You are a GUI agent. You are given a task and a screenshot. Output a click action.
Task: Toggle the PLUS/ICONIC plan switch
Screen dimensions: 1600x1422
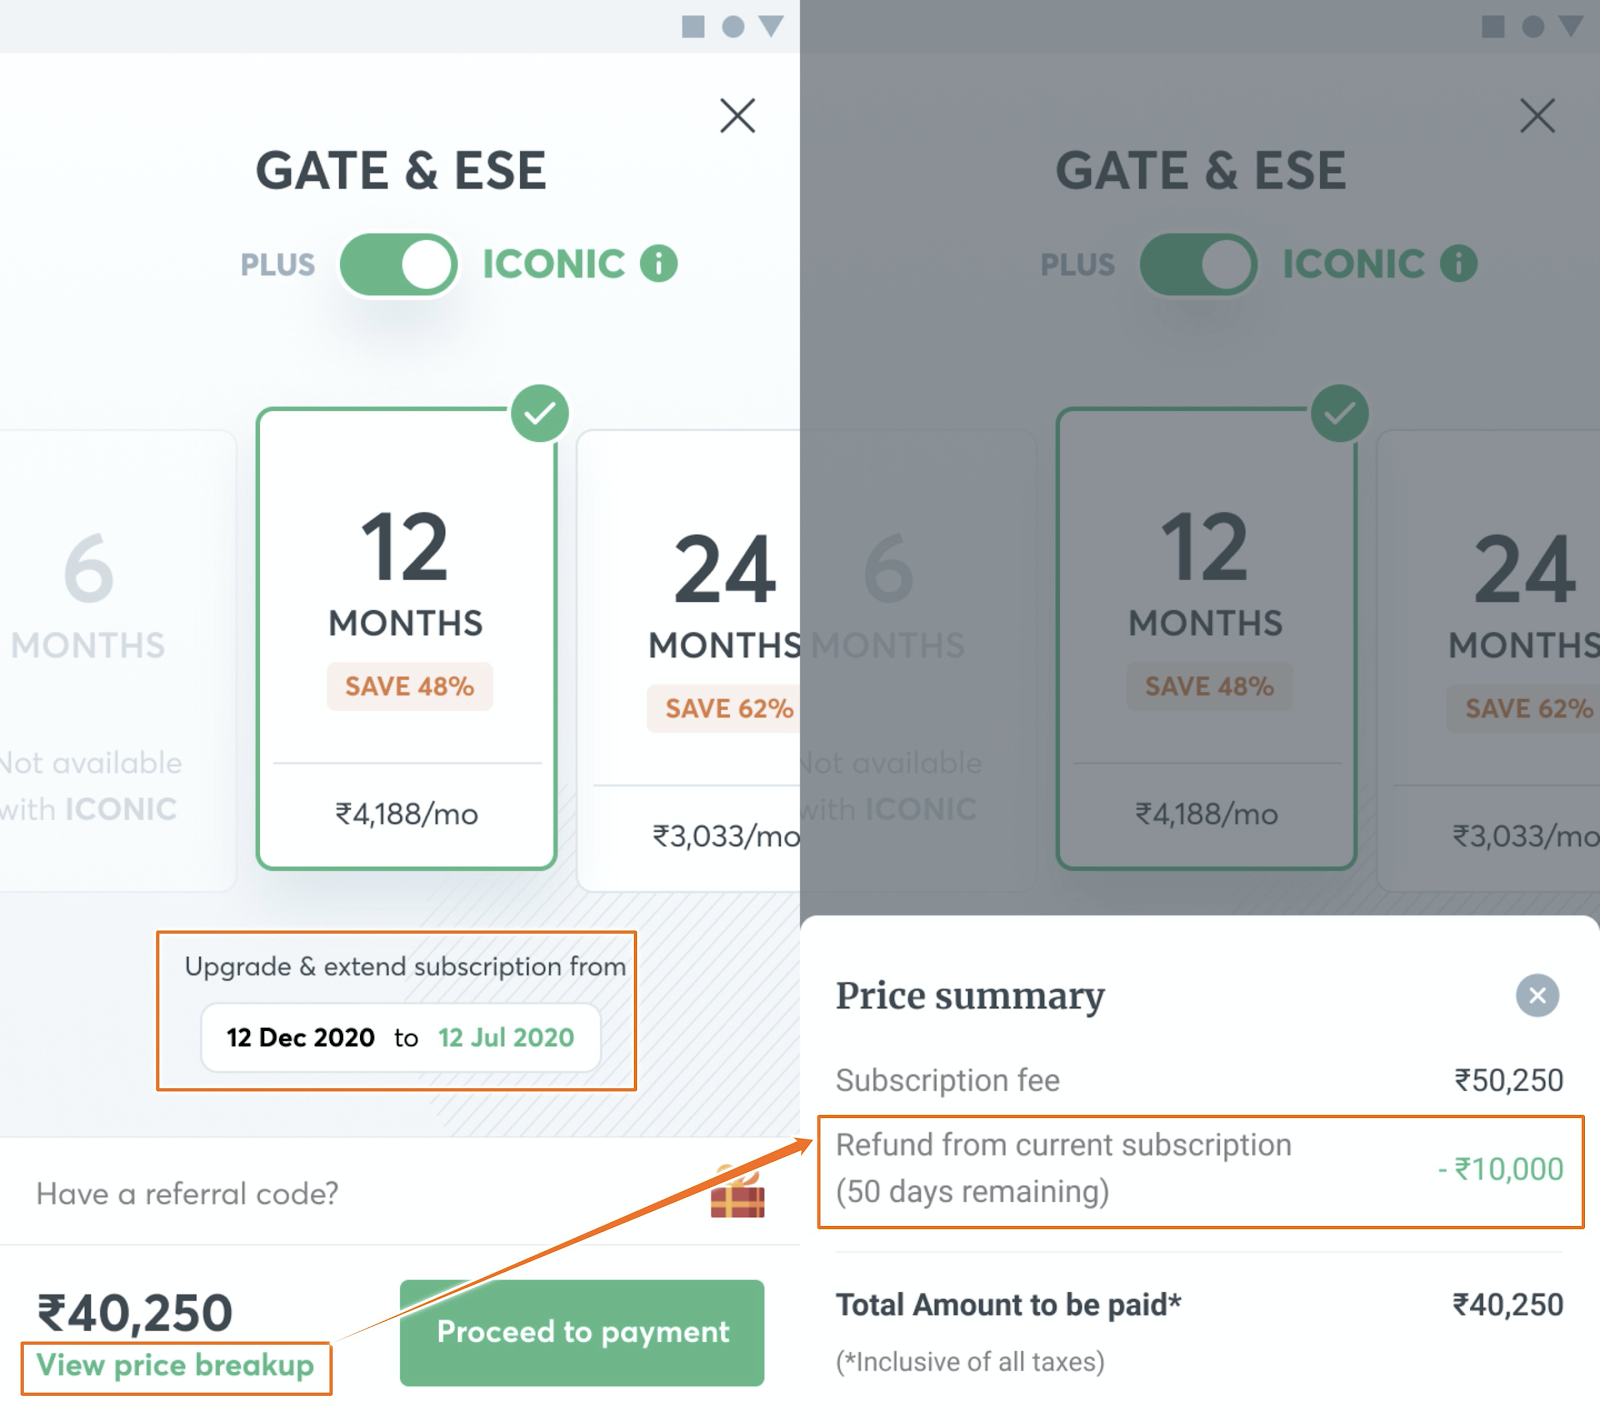click(x=399, y=265)
